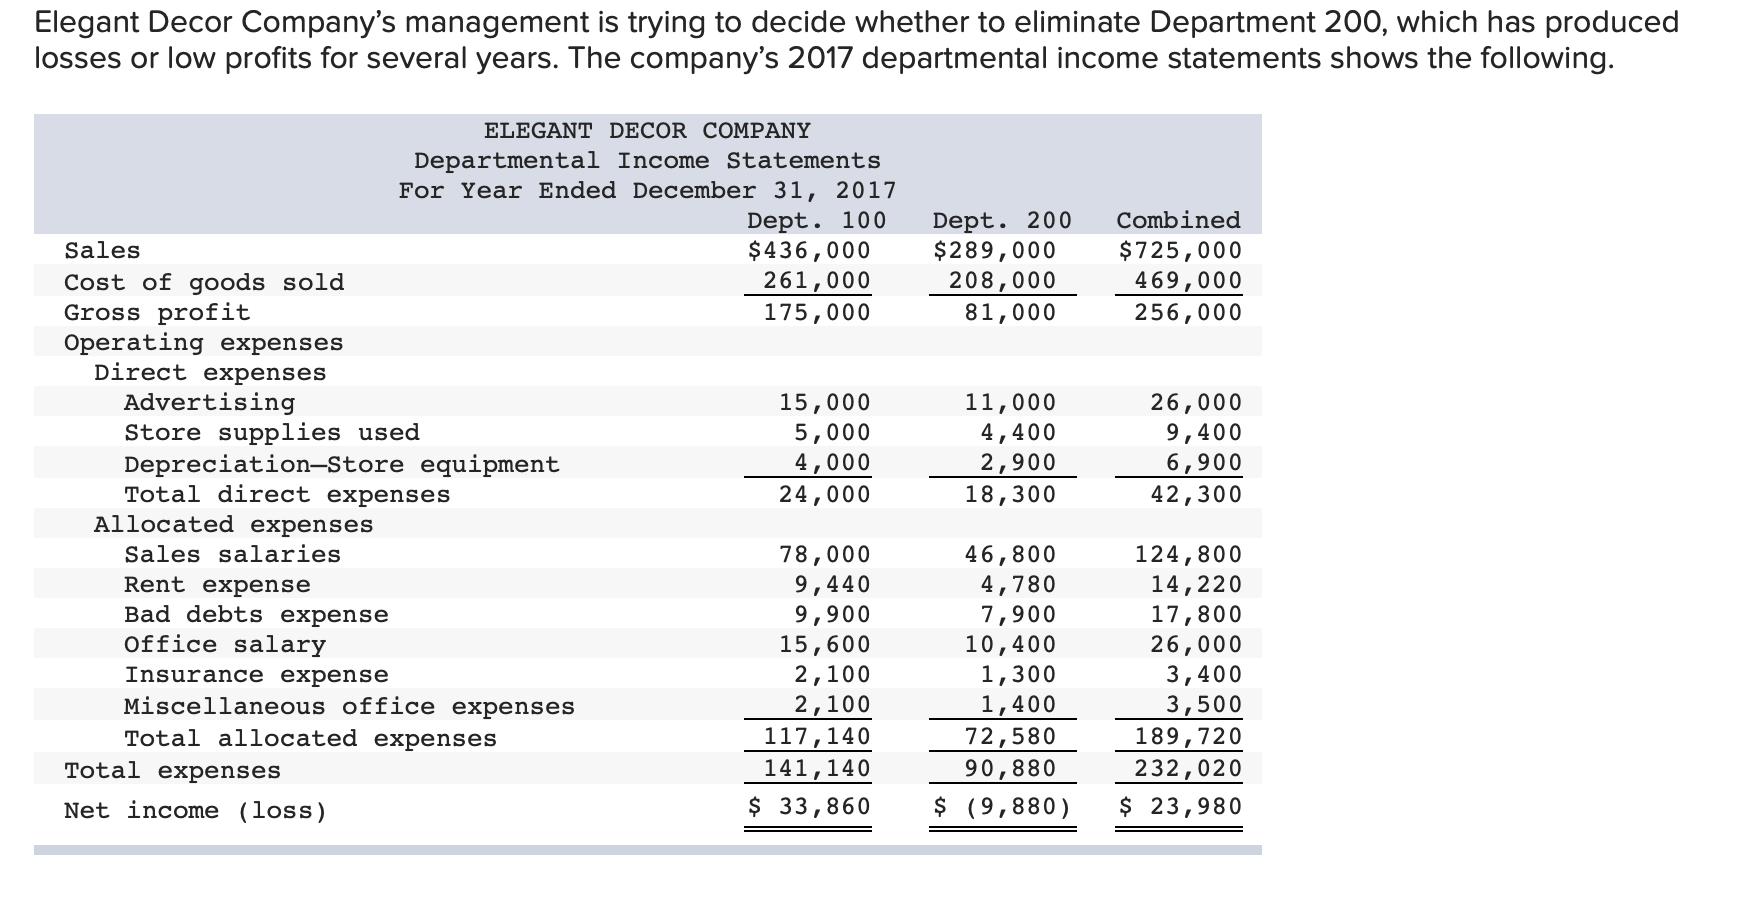Click the Total expenses row label

(172, 770)
